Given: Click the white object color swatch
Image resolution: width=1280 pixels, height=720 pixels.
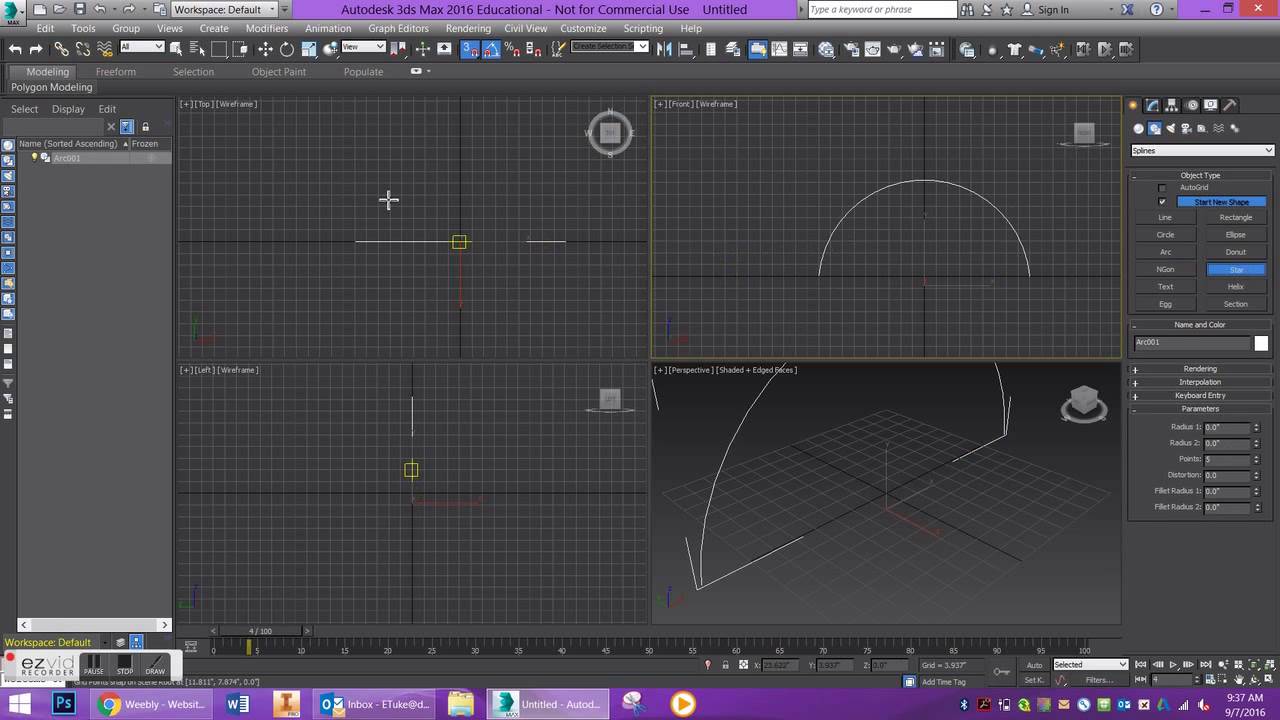Looking at the screenshot, I should point(1261,343).
